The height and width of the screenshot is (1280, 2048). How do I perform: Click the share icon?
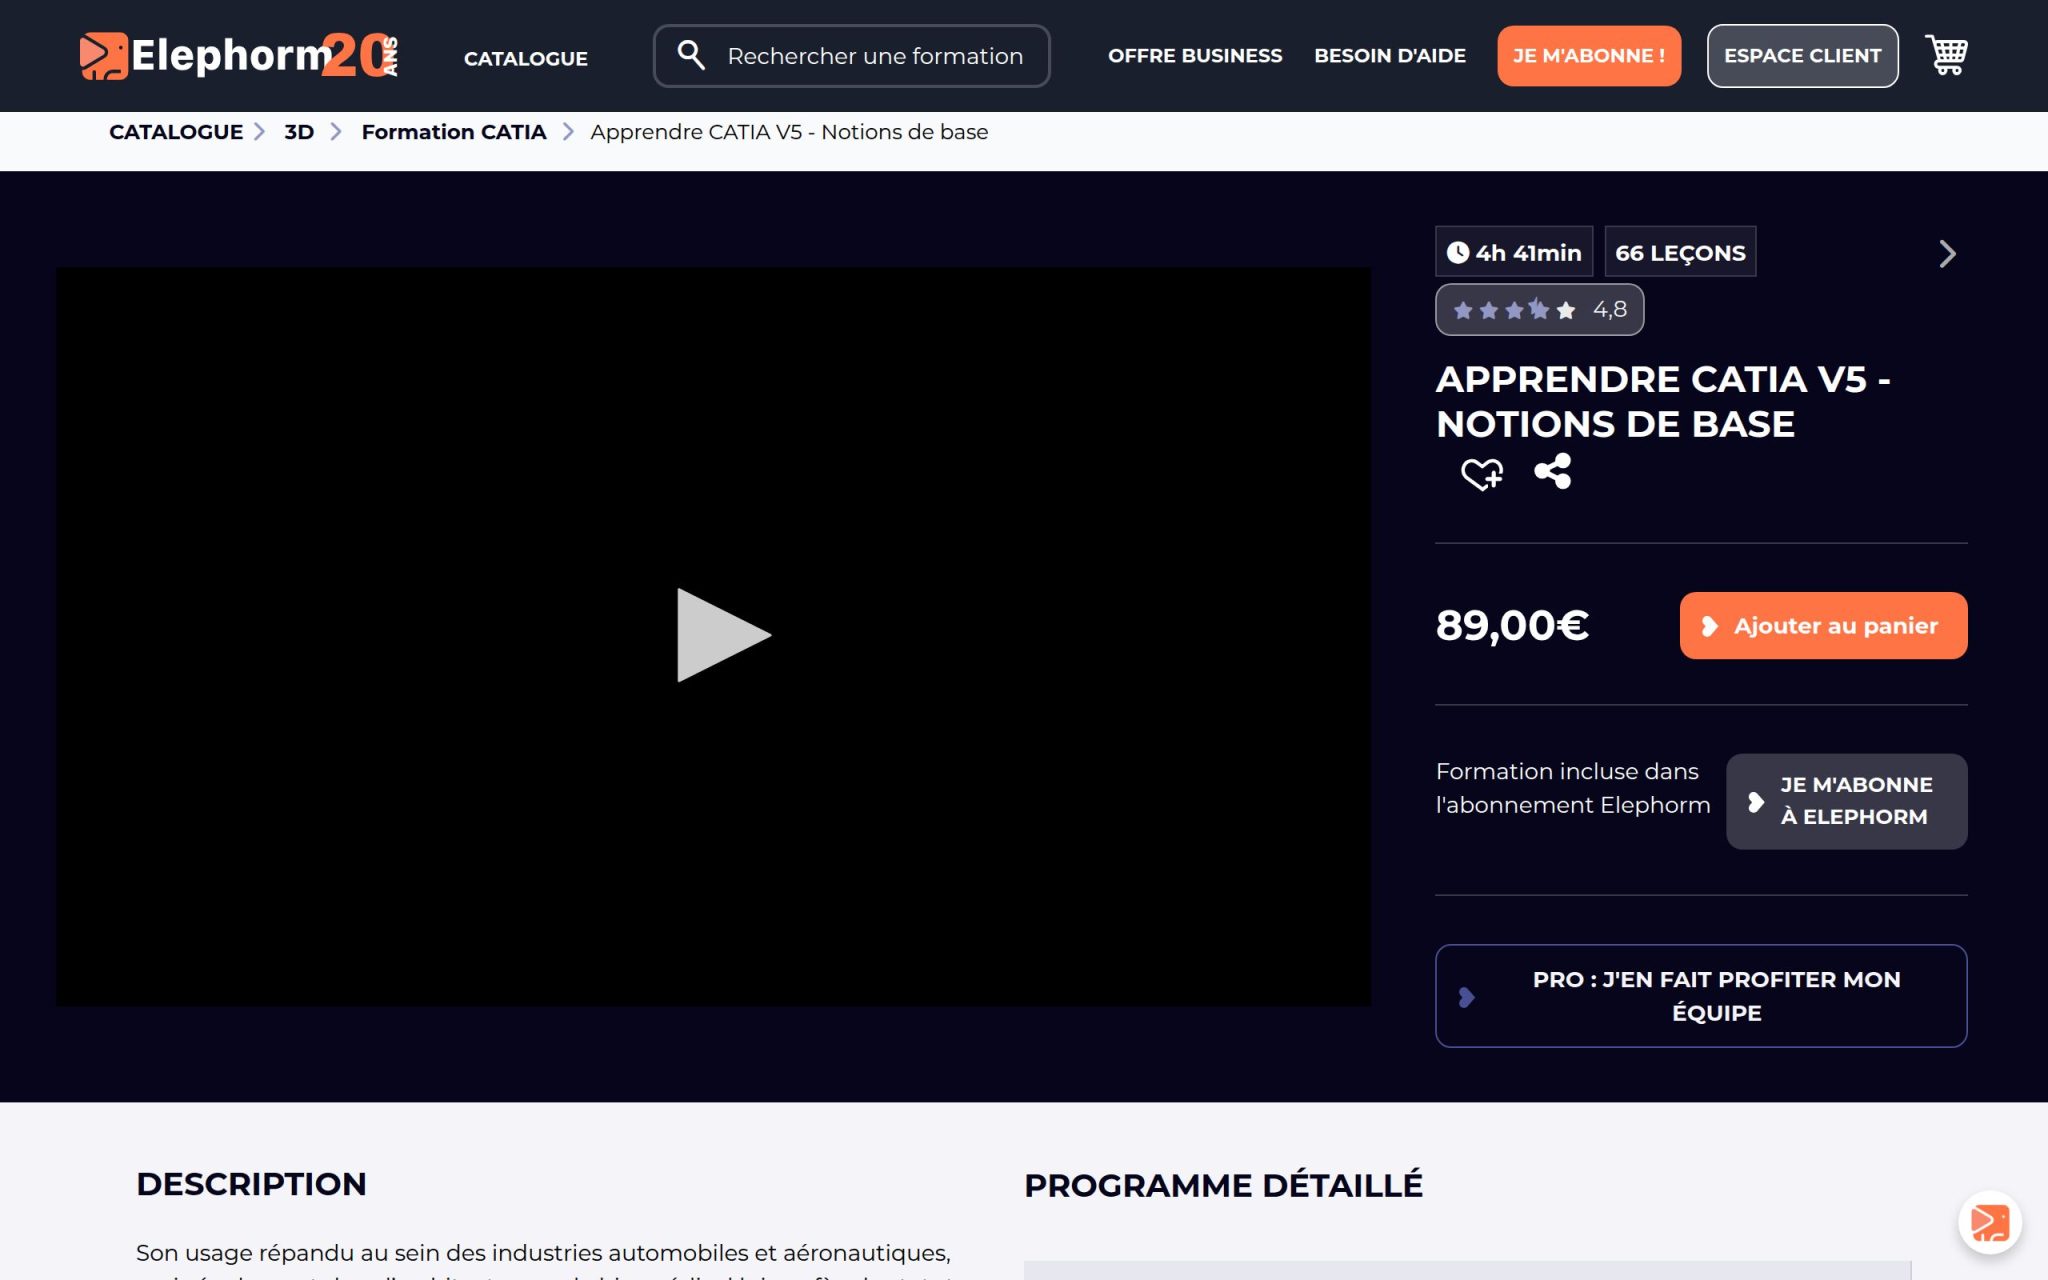pos(1553,471)
